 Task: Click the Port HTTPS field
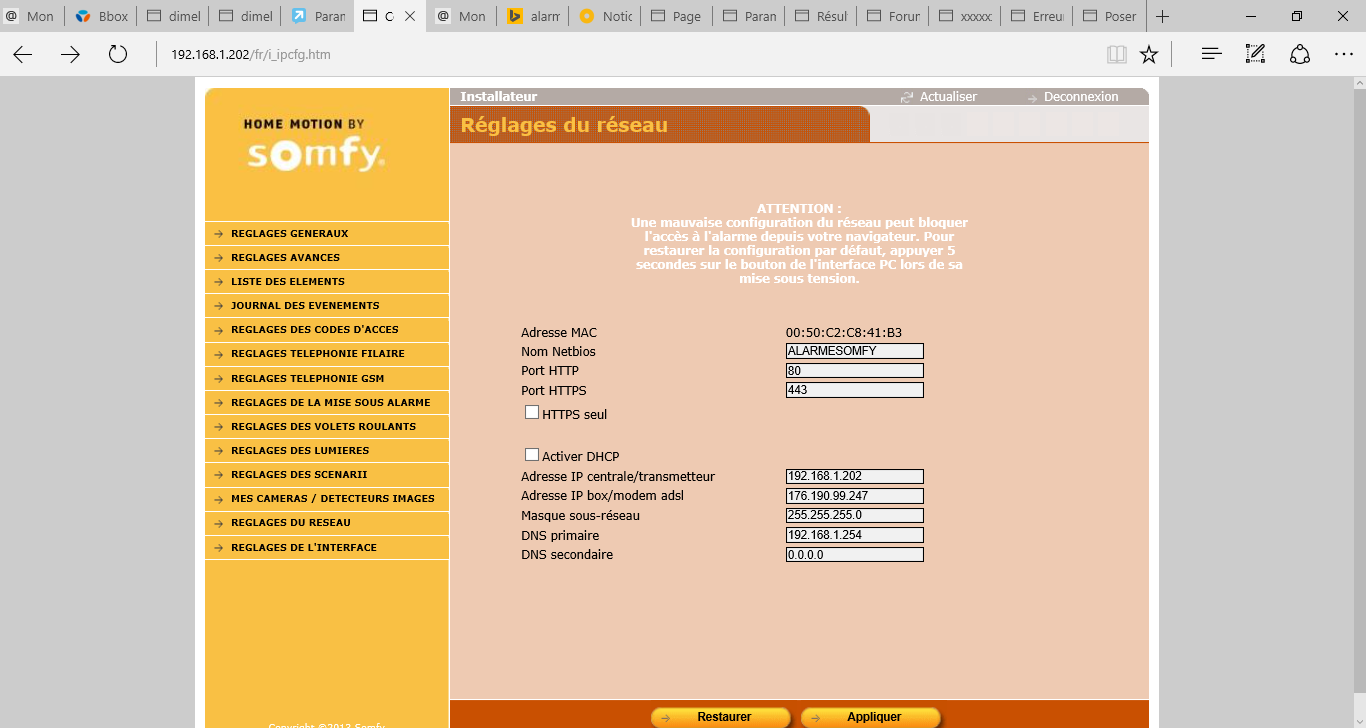[x=855, y=390]
